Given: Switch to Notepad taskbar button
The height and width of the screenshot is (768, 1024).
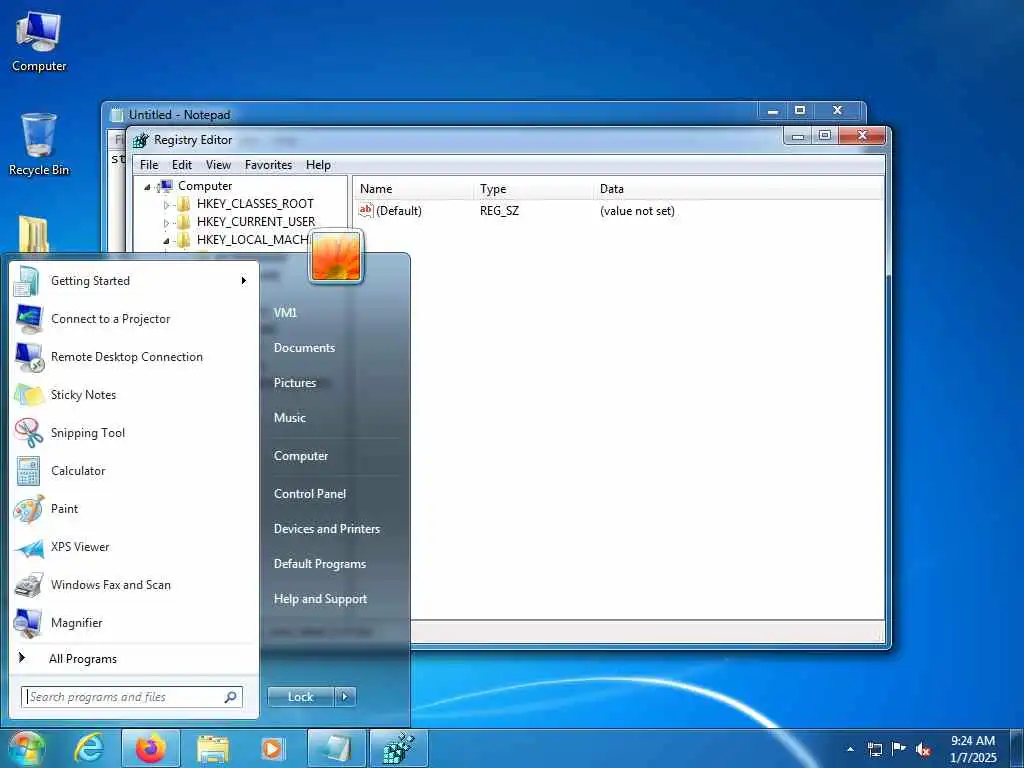Looking at the screenshot, I should click(336, 748).
